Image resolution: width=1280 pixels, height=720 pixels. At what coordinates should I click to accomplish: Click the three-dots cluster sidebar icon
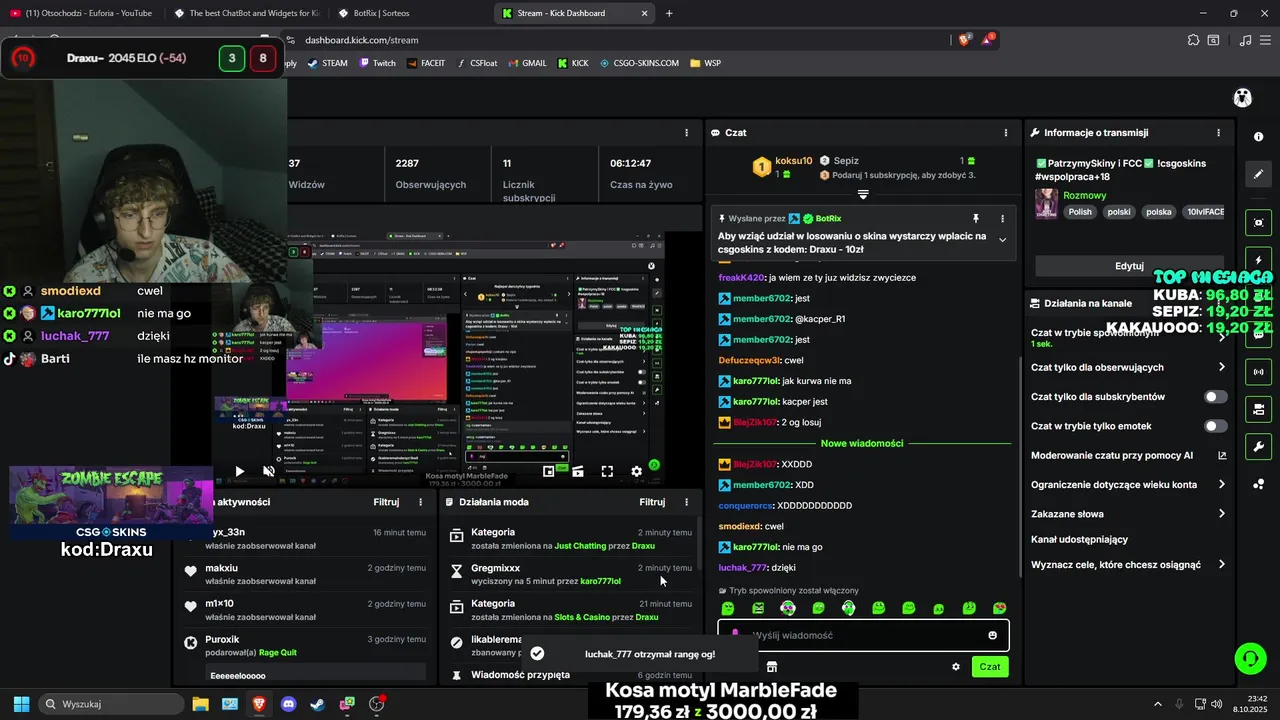coord(1258,484)
